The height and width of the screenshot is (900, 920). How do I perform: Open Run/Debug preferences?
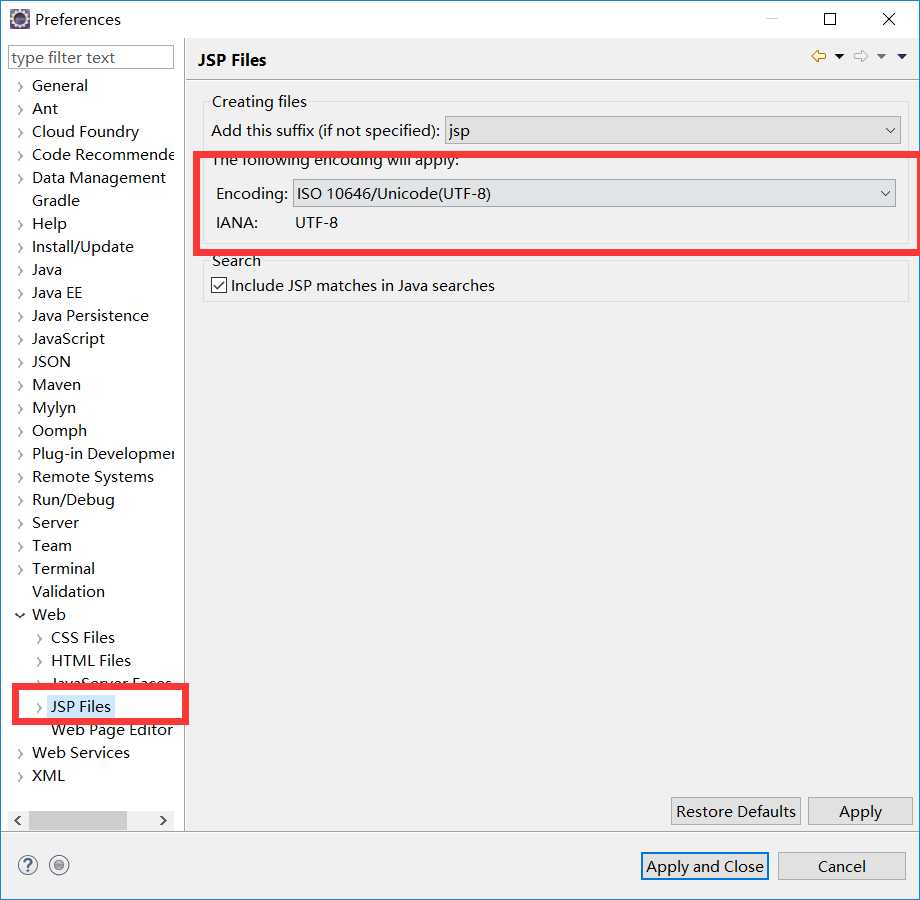(73, 499)
